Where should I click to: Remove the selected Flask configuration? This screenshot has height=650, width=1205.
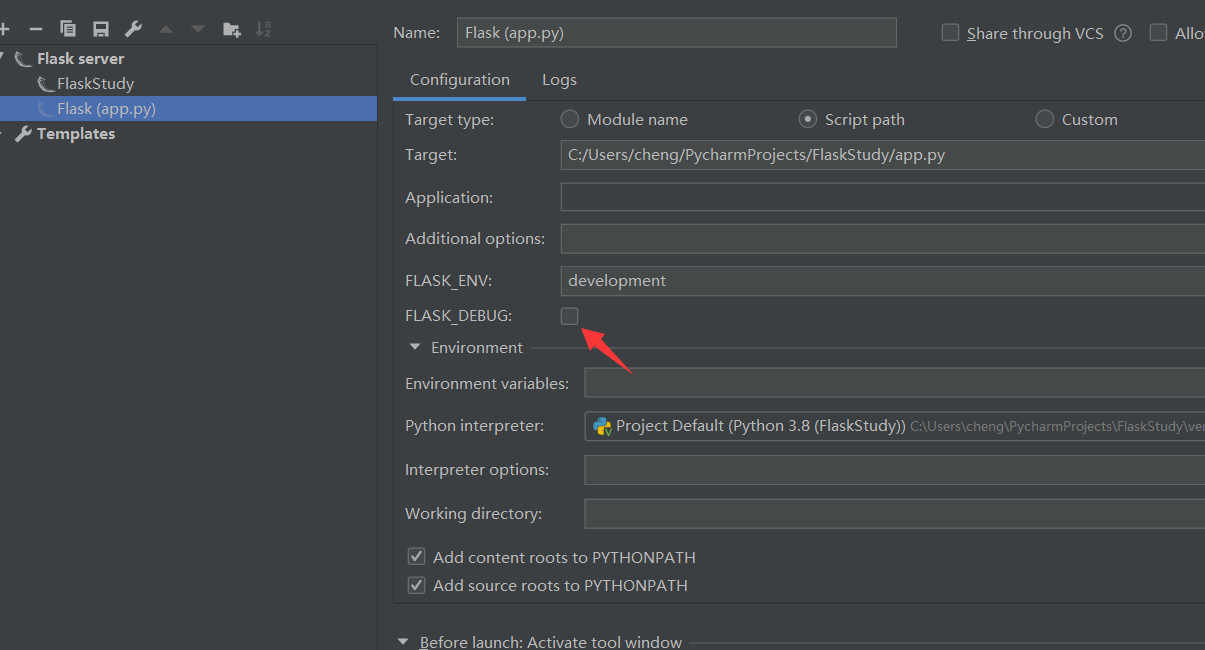point(36,28)
